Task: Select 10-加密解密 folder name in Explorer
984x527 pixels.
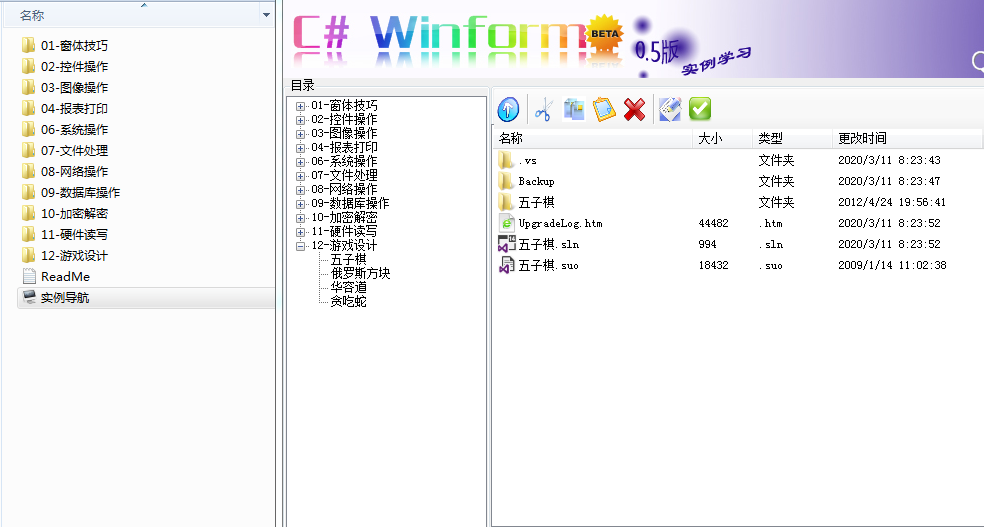Action: click(x=75, y=213)
